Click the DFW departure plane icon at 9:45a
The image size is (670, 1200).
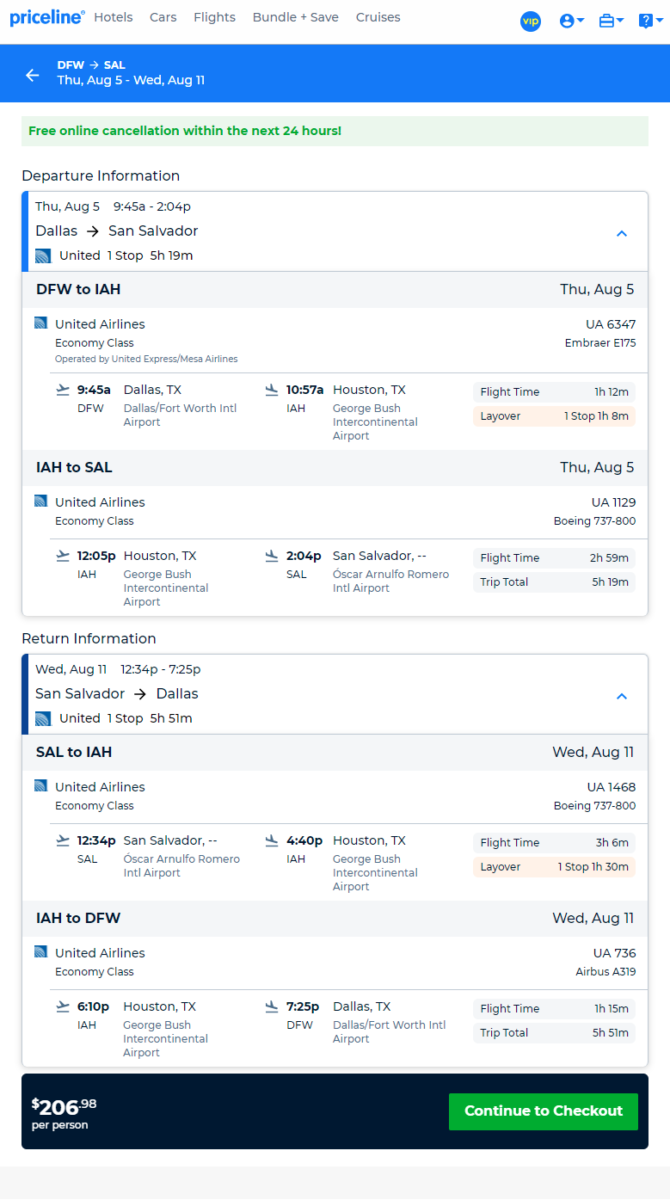point(63,390)
